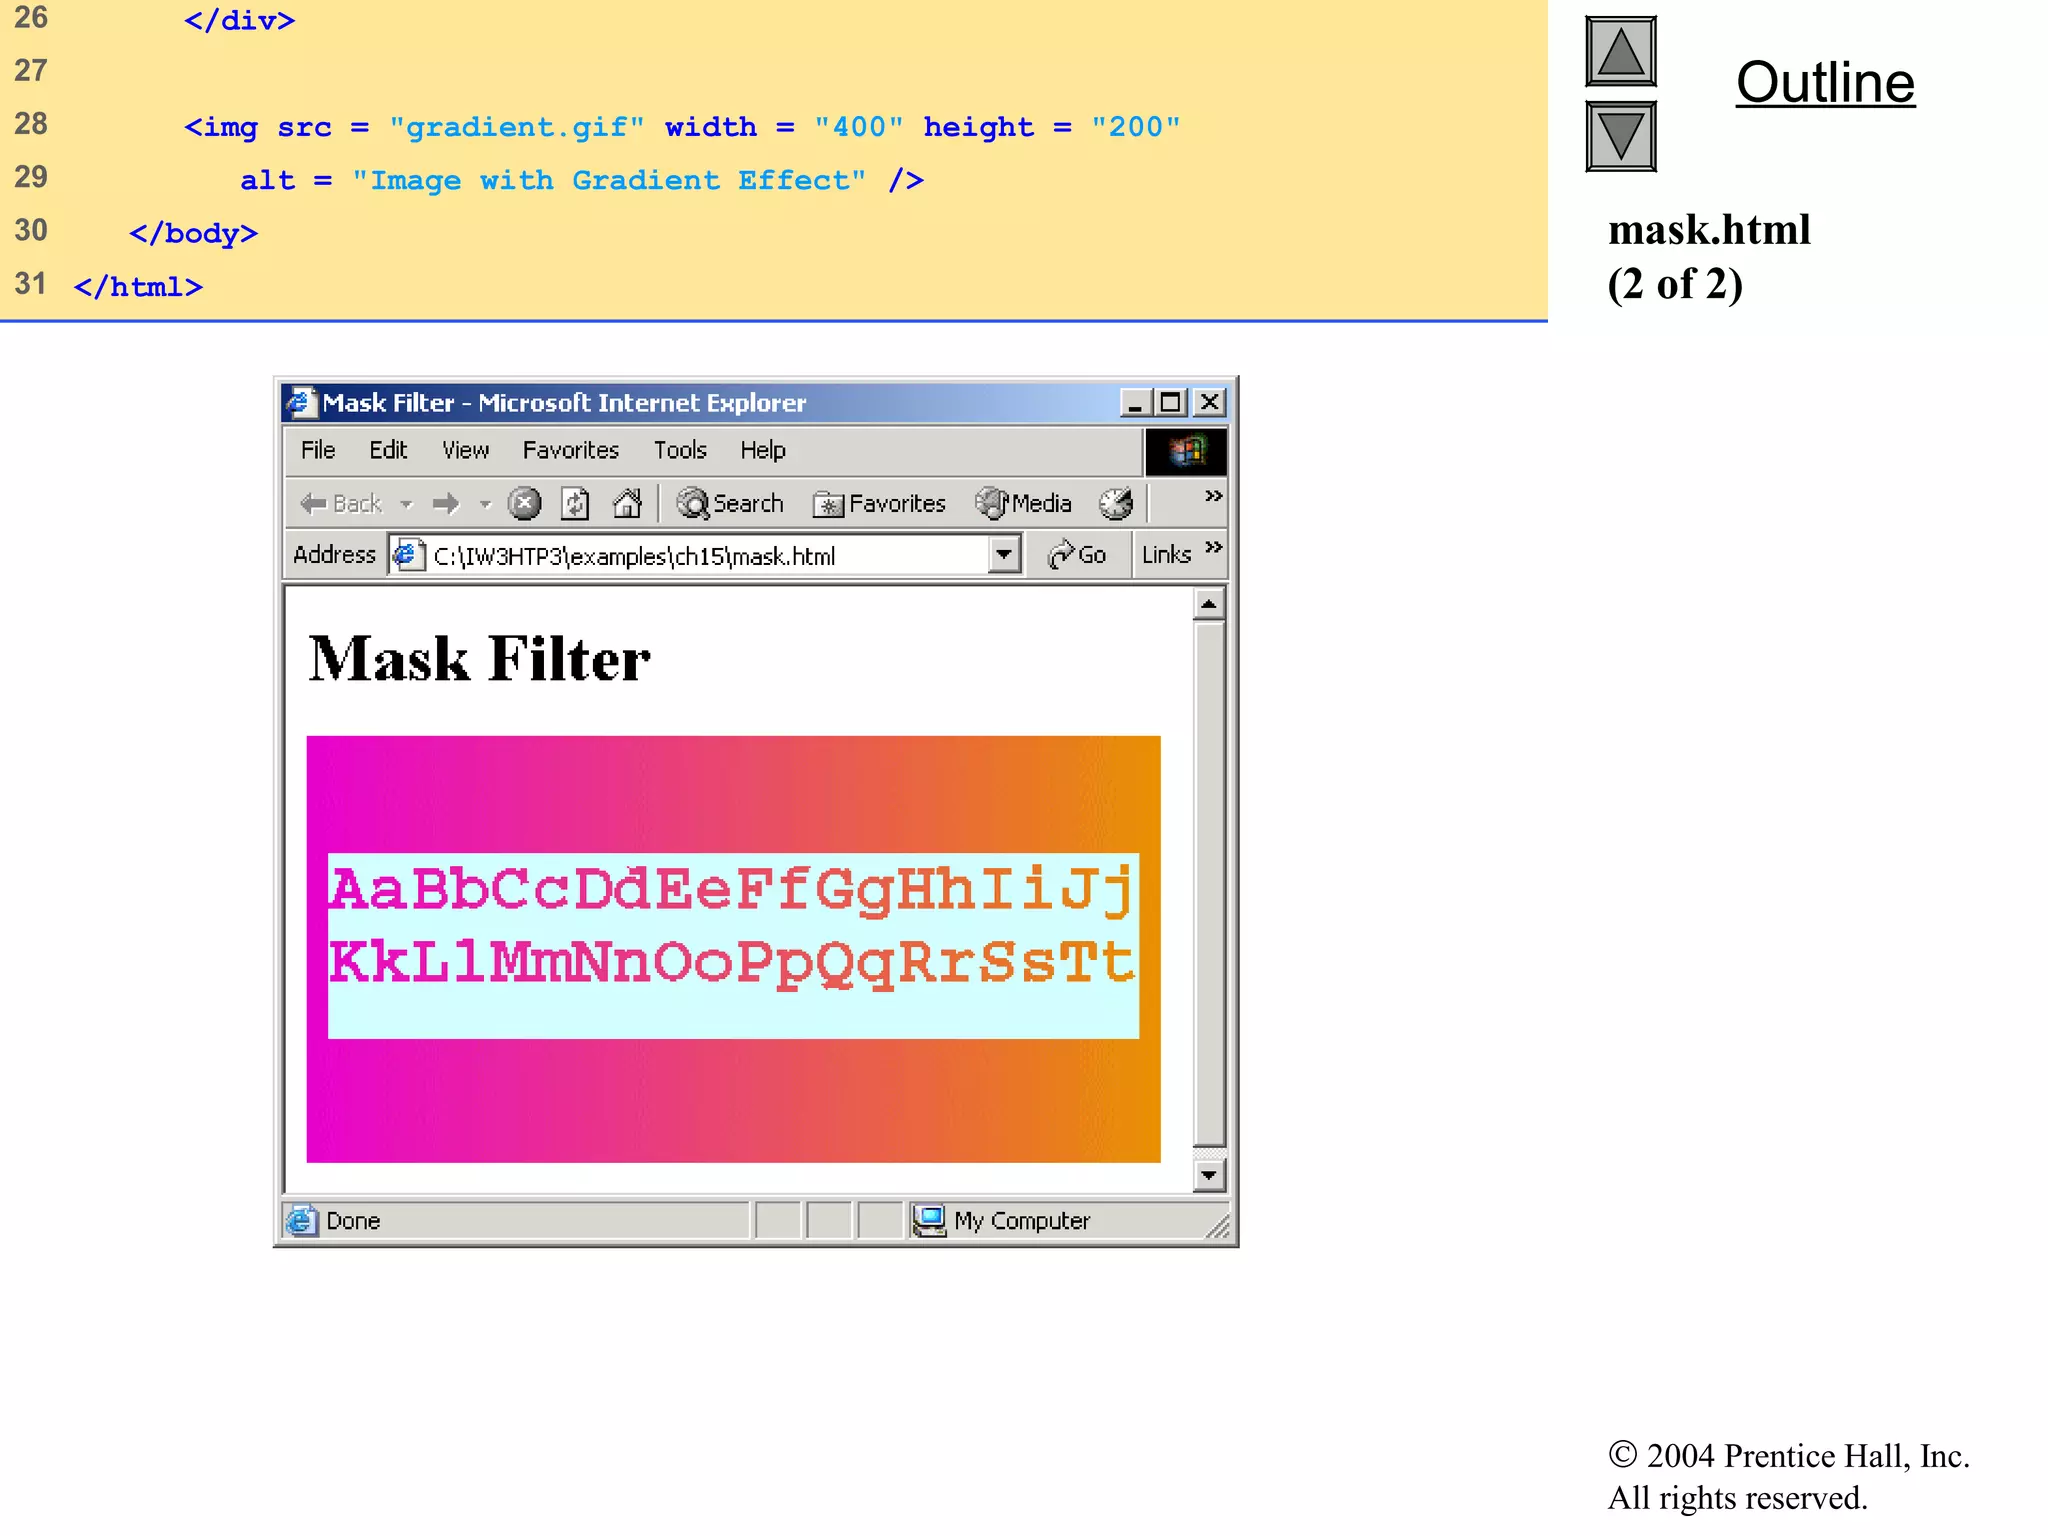Screen dimensions: 2048x1536
Task: Click the masked AaBbCc alphabet text
Action: 733,926
